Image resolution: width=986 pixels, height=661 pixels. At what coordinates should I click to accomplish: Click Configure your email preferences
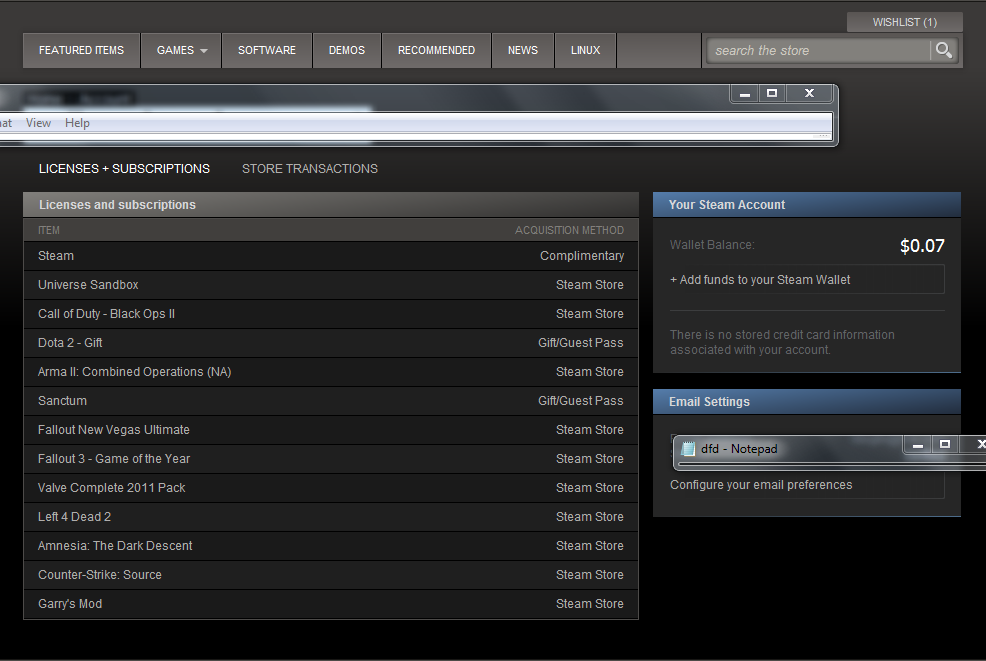tap(761, 485)
